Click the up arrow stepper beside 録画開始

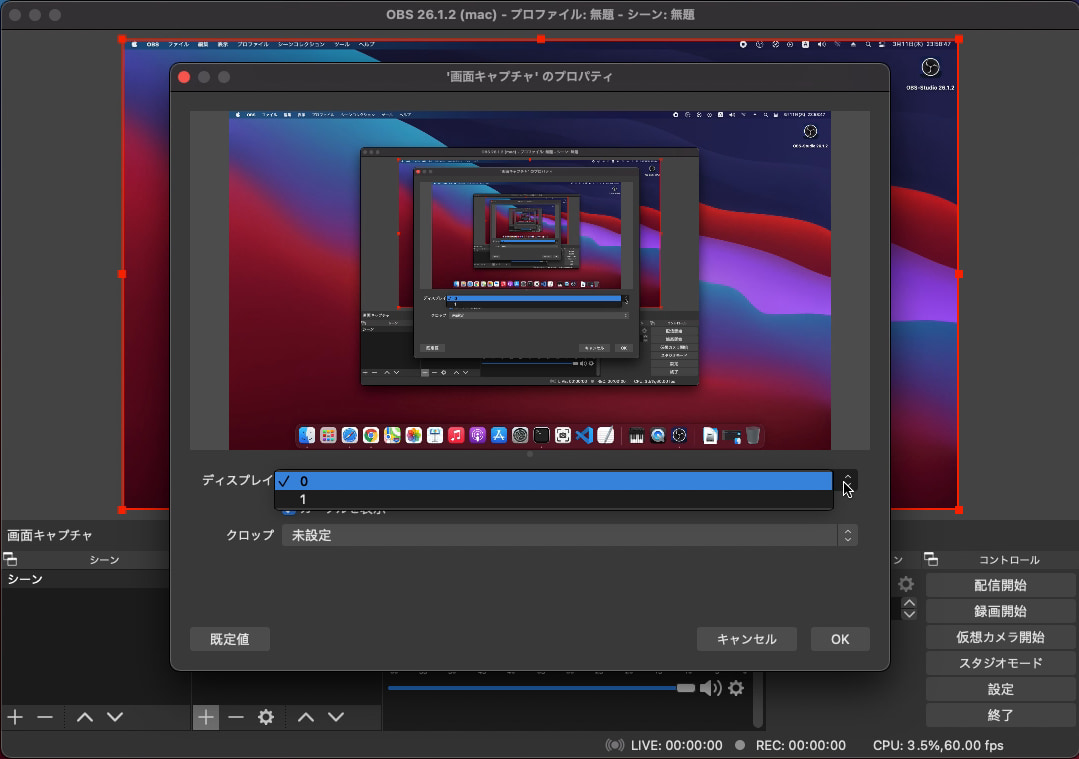coord(909,603)
